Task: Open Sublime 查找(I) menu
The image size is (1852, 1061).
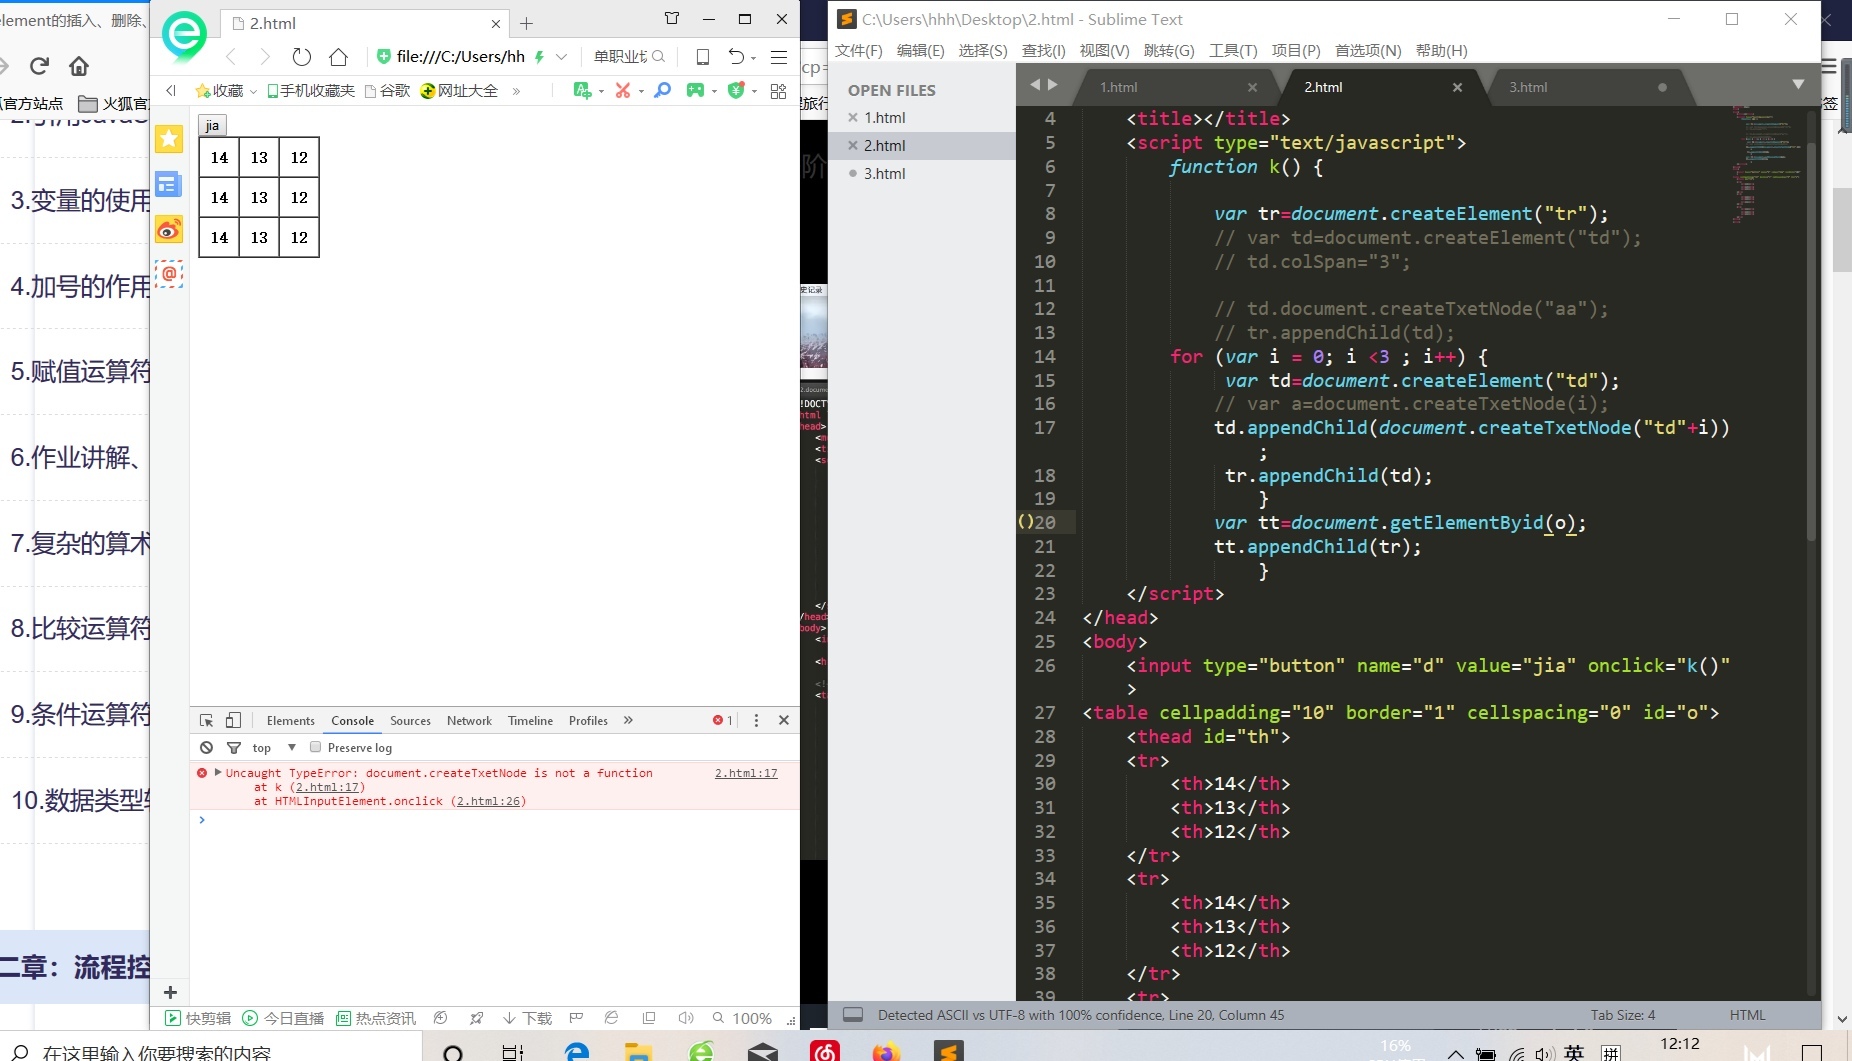Action: click(1043, 50)
